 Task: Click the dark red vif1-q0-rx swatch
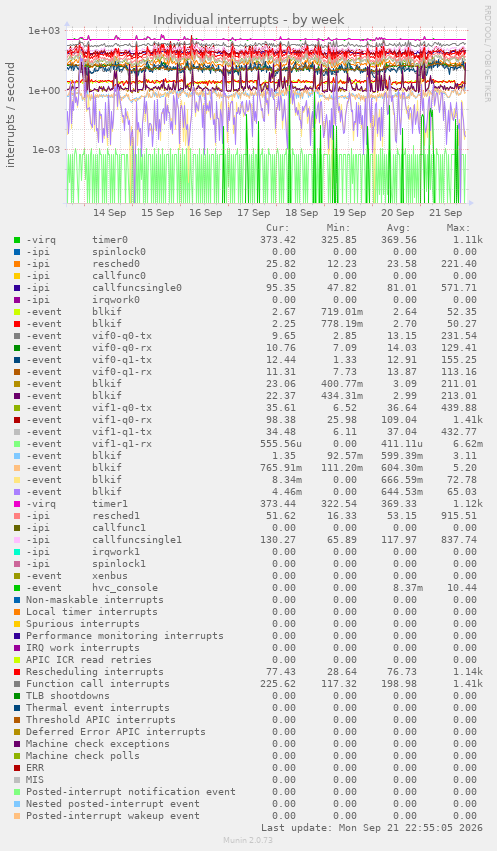(x=17, y=420)
